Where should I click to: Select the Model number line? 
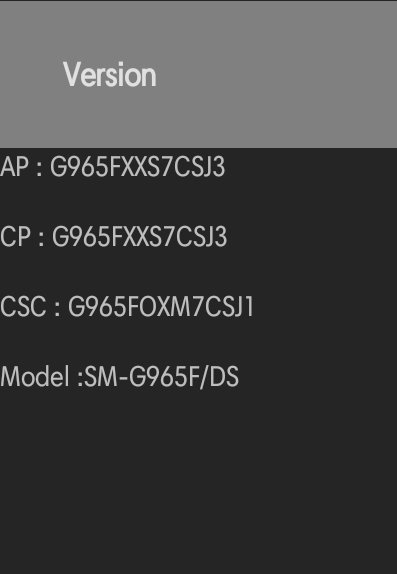tap(119, 377)
